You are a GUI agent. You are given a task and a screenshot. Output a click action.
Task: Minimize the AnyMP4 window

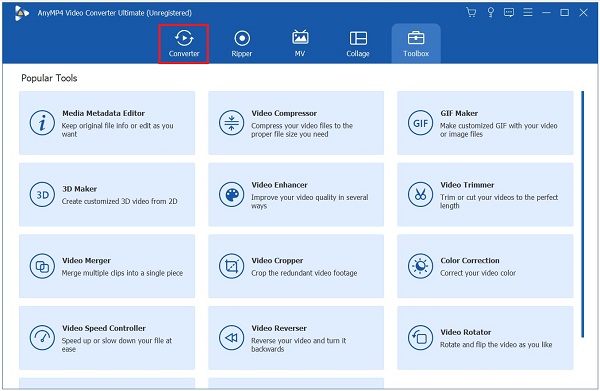546,13
